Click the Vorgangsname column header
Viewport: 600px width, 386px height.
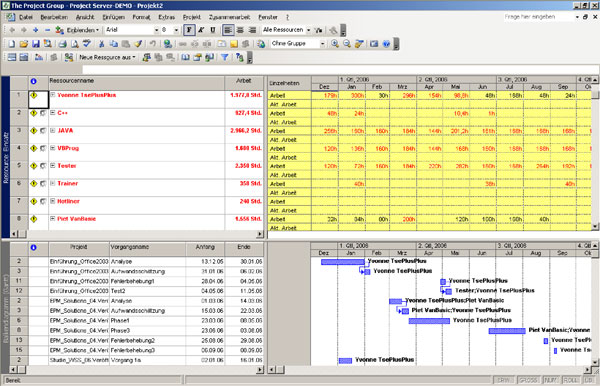148,249
